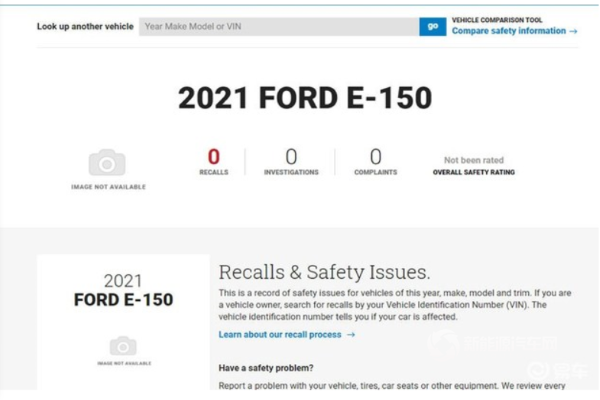Image resolution: width=600 pixels, height=400 pixels.
Task: Click the Overall Safety Rating label
Action: 474,172
